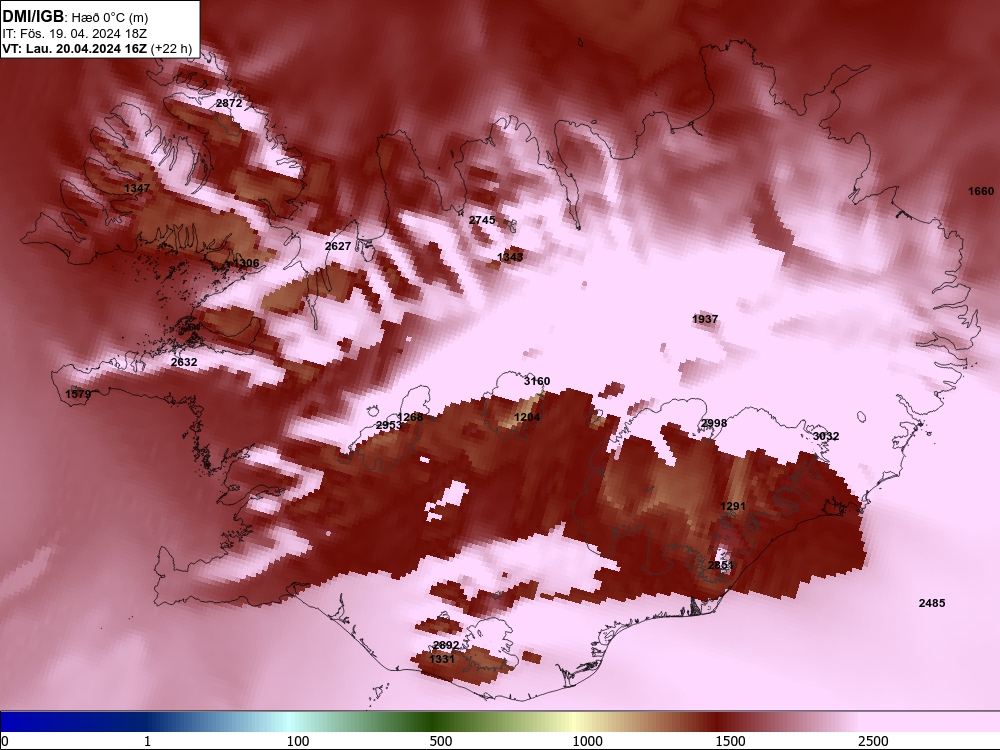Click the map value 1660
This screenshot has width=1000, height=750.
(981, 191)
